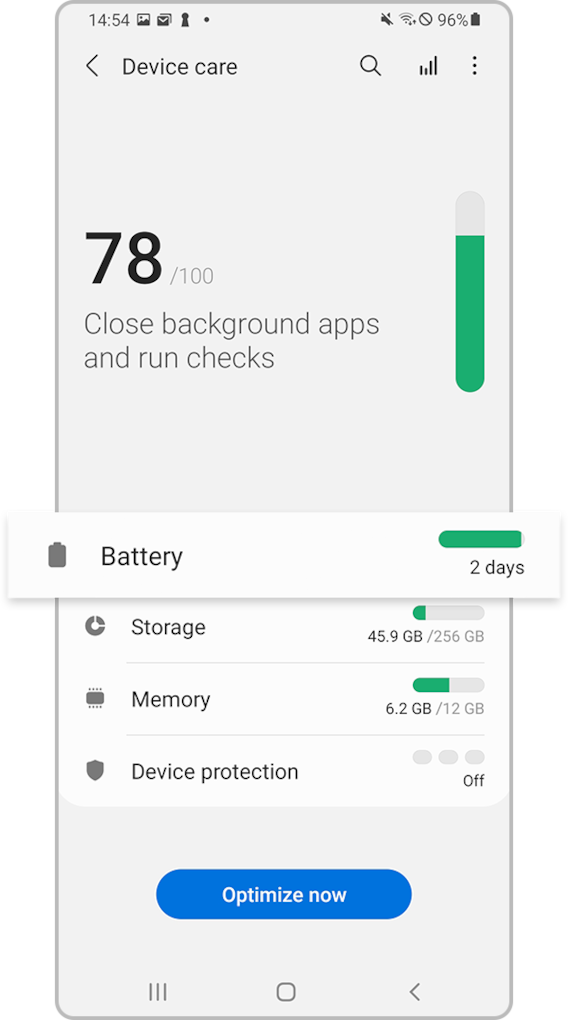Open search with the magnifier icon
The image size is (568, 1020).
coord(370,66)
